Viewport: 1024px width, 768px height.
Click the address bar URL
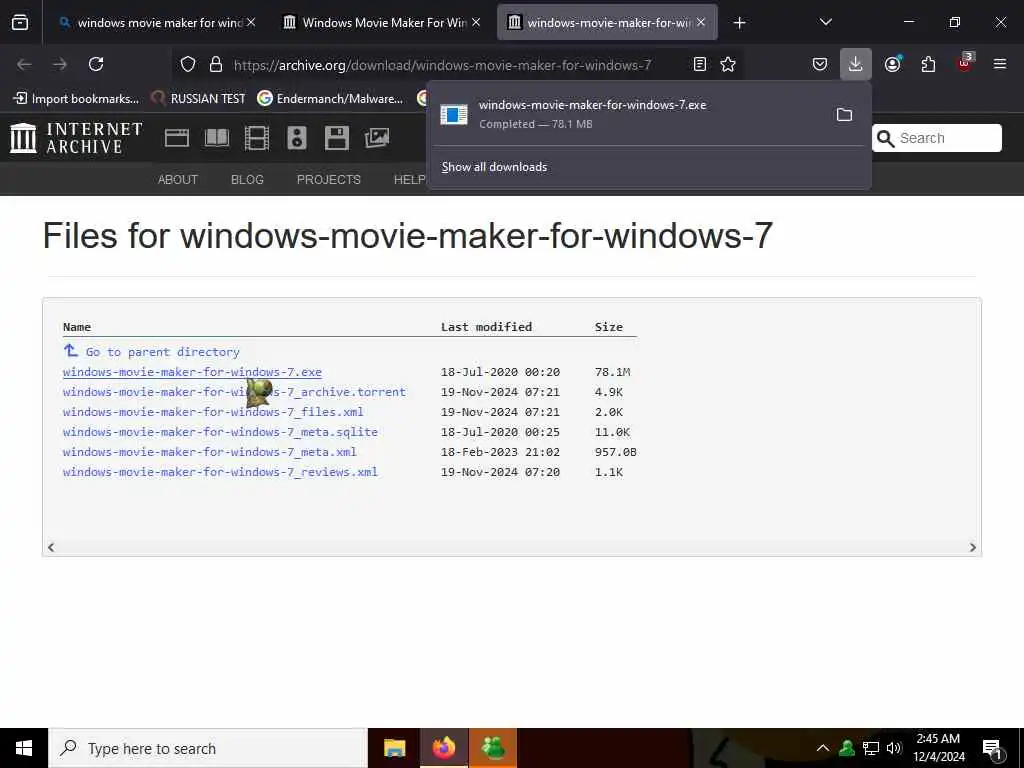(x=442, y=65)
